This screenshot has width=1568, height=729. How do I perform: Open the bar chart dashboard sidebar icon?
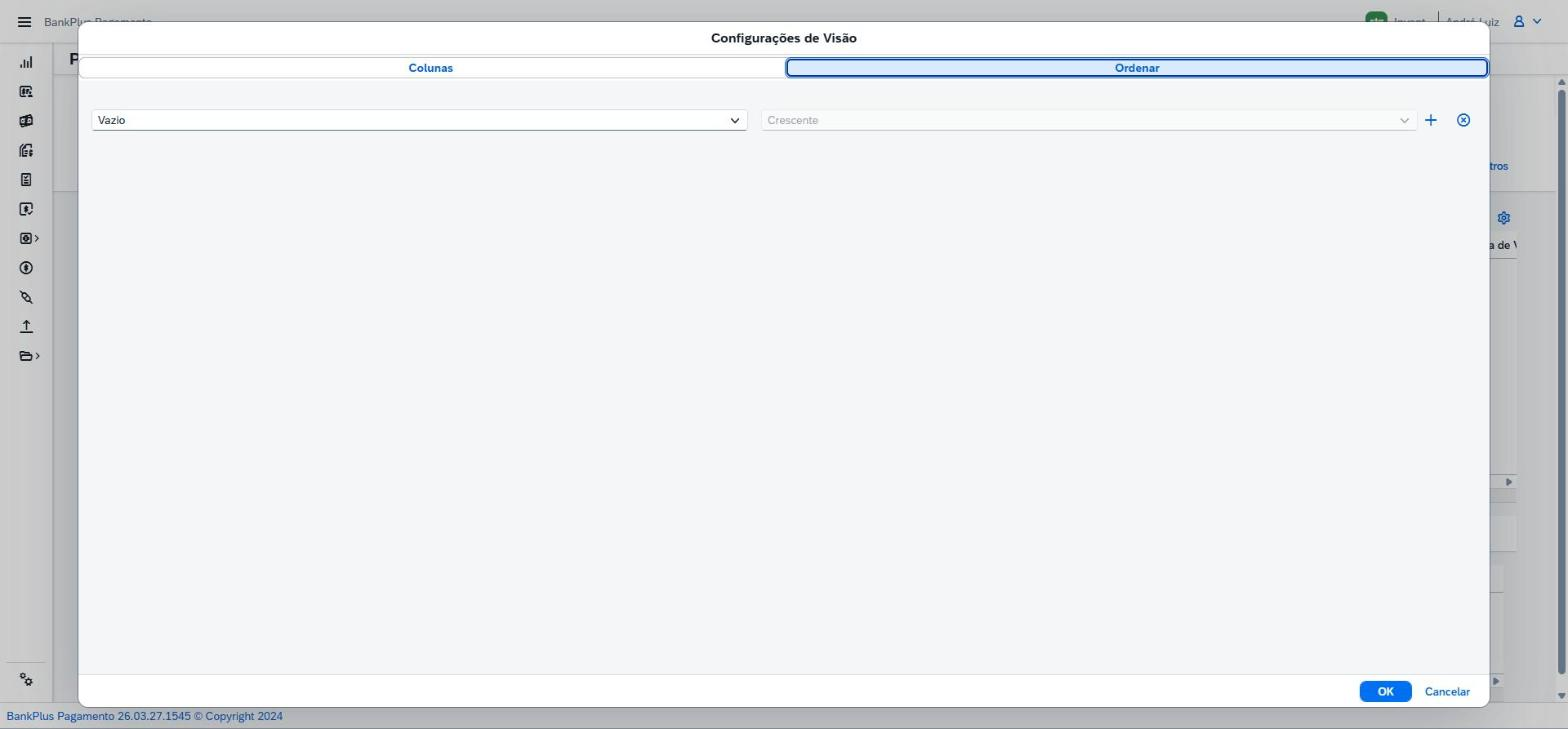click(26, 62)
